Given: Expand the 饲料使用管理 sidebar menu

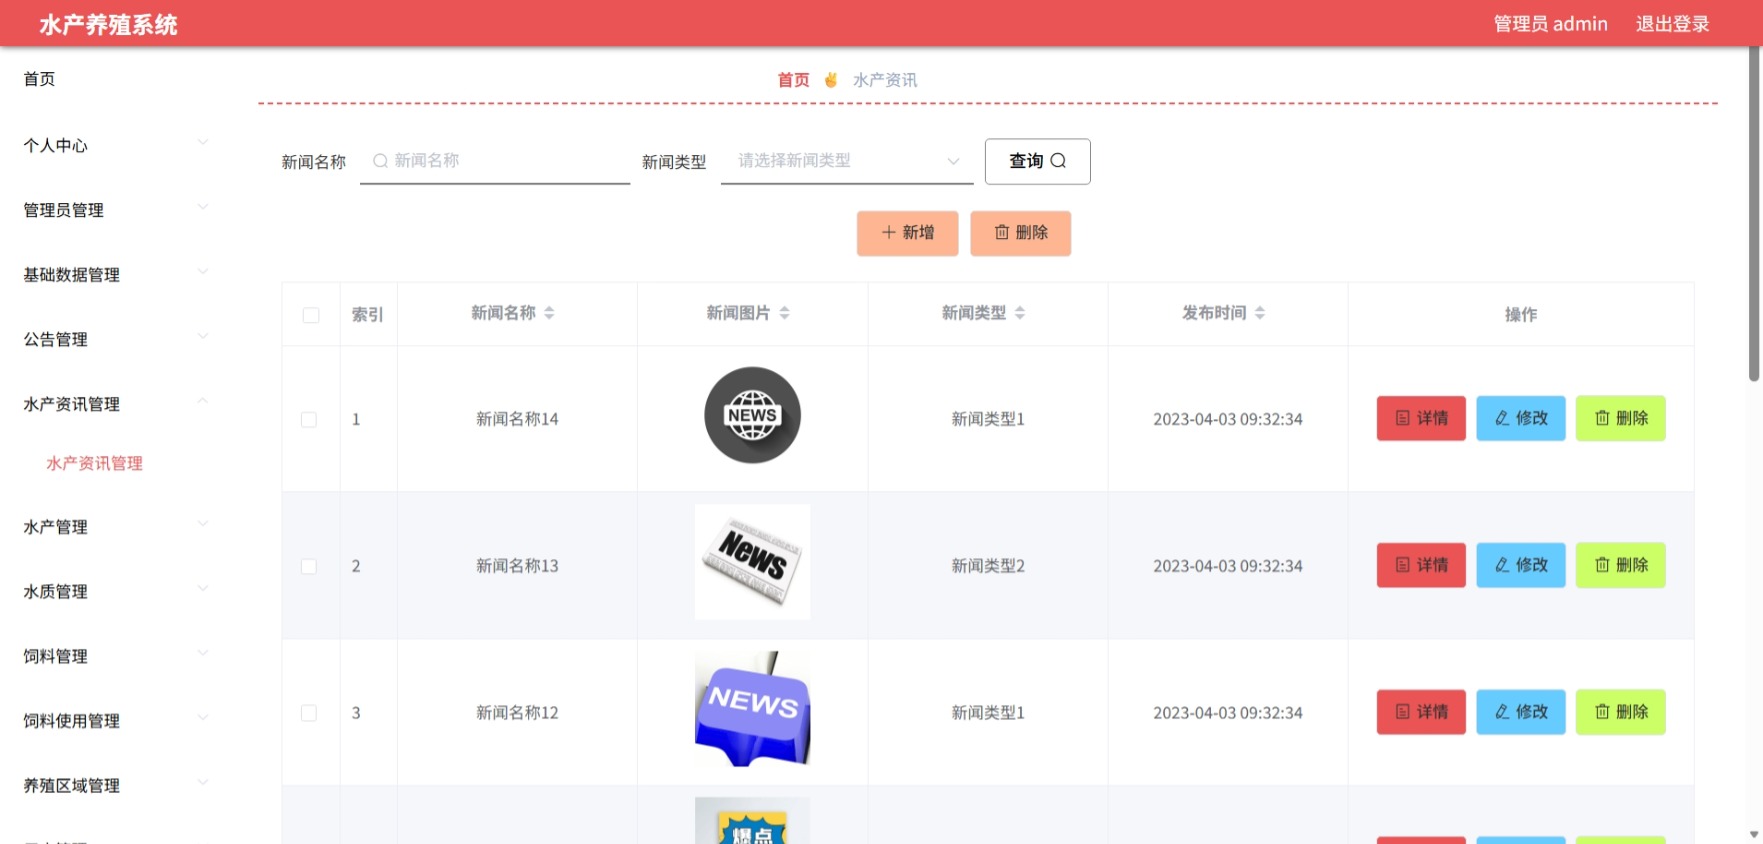Looking at the screenshot, I should [116, 721].
